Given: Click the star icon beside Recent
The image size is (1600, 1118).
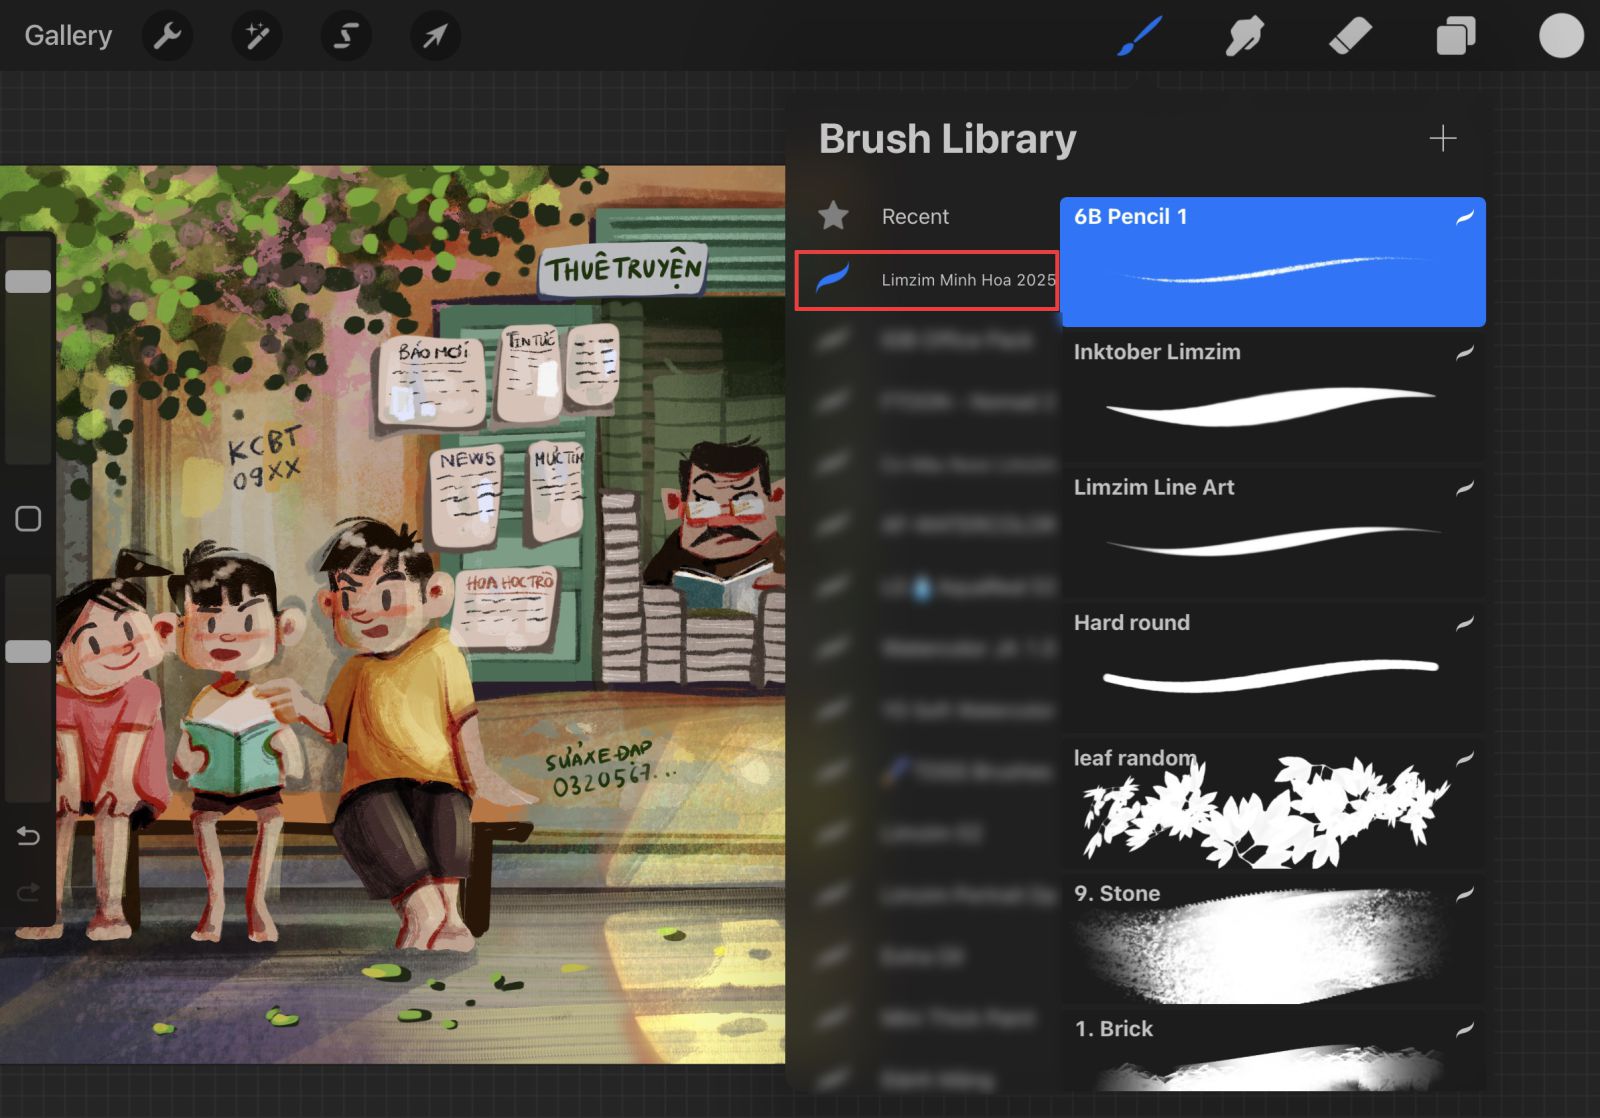Looking at the screenshot, I should pos(833,215).
